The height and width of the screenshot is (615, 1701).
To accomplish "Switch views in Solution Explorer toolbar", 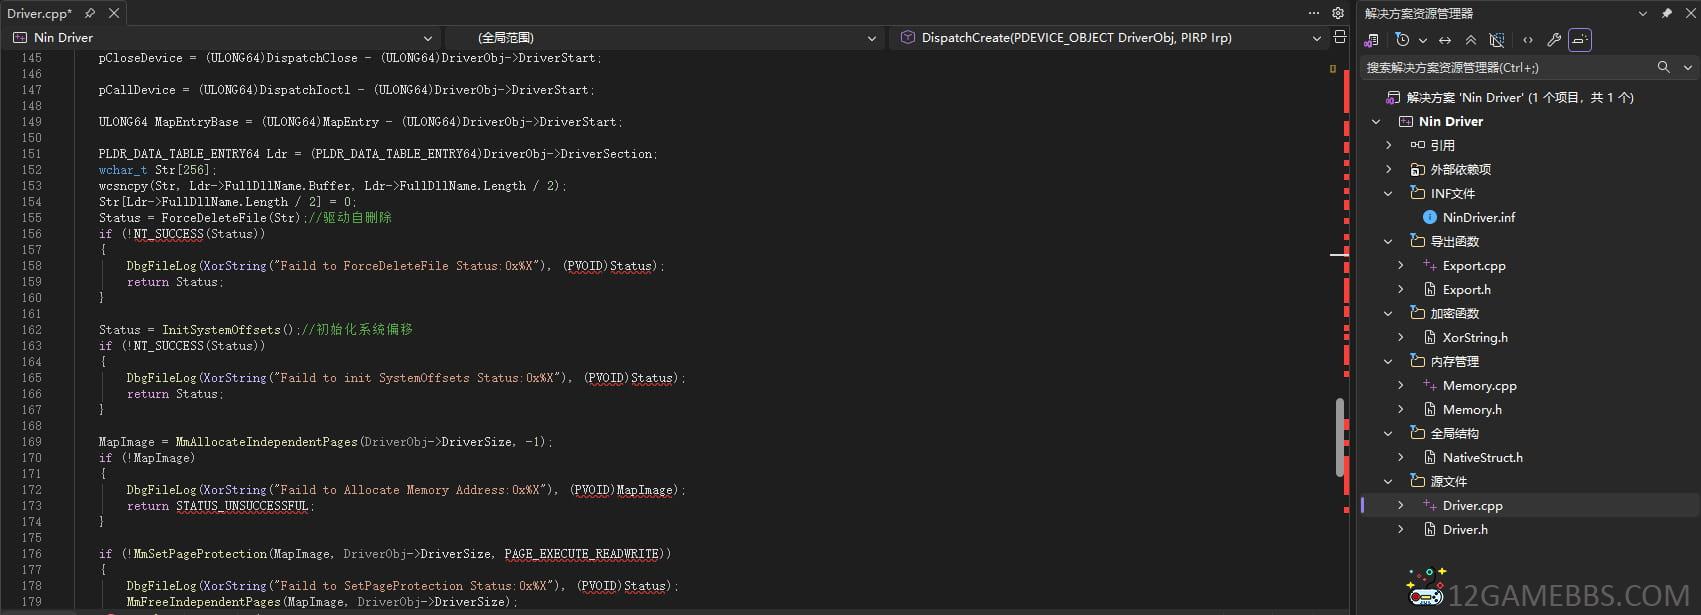I will coord(1372,40).
